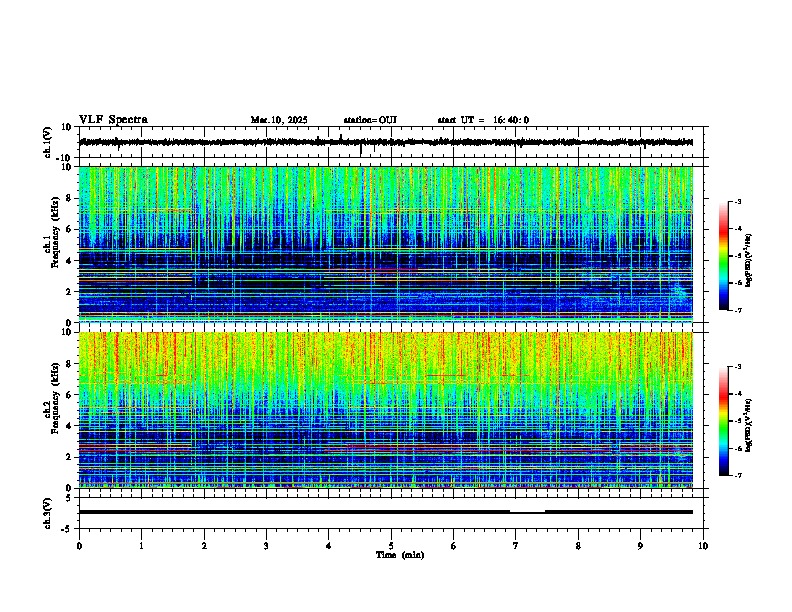Click the 'Time (min)' axis label
Screen dimensions: 792x612
[x=400, y=555]
